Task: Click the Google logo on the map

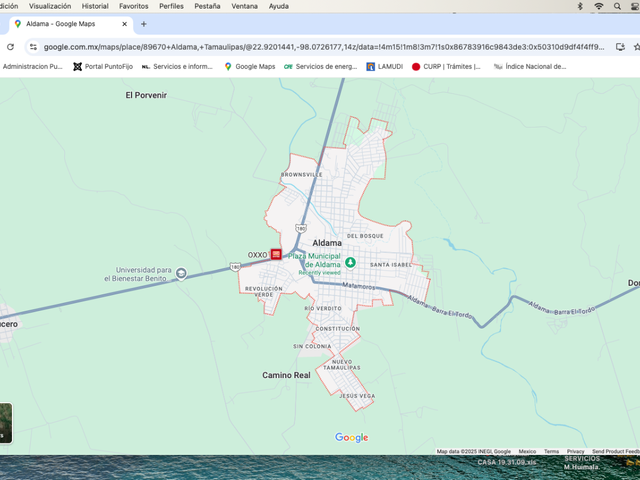Action: [x=351, y=438]
